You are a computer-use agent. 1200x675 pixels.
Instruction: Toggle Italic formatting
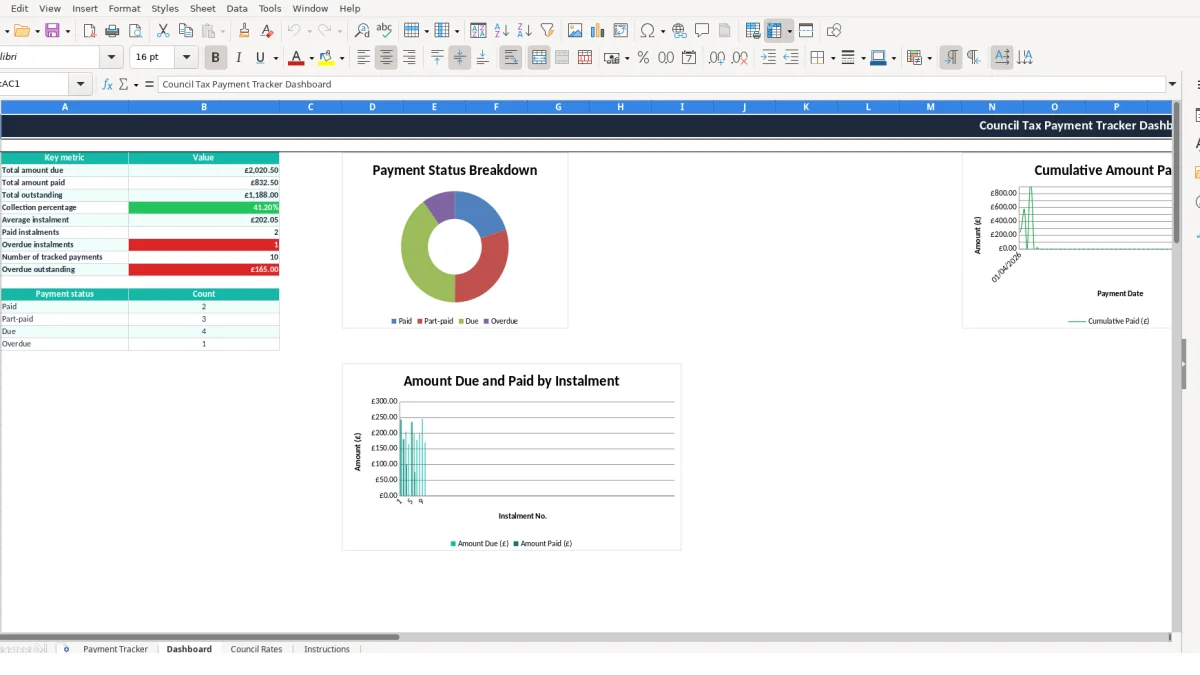click(x=238, y=58)
